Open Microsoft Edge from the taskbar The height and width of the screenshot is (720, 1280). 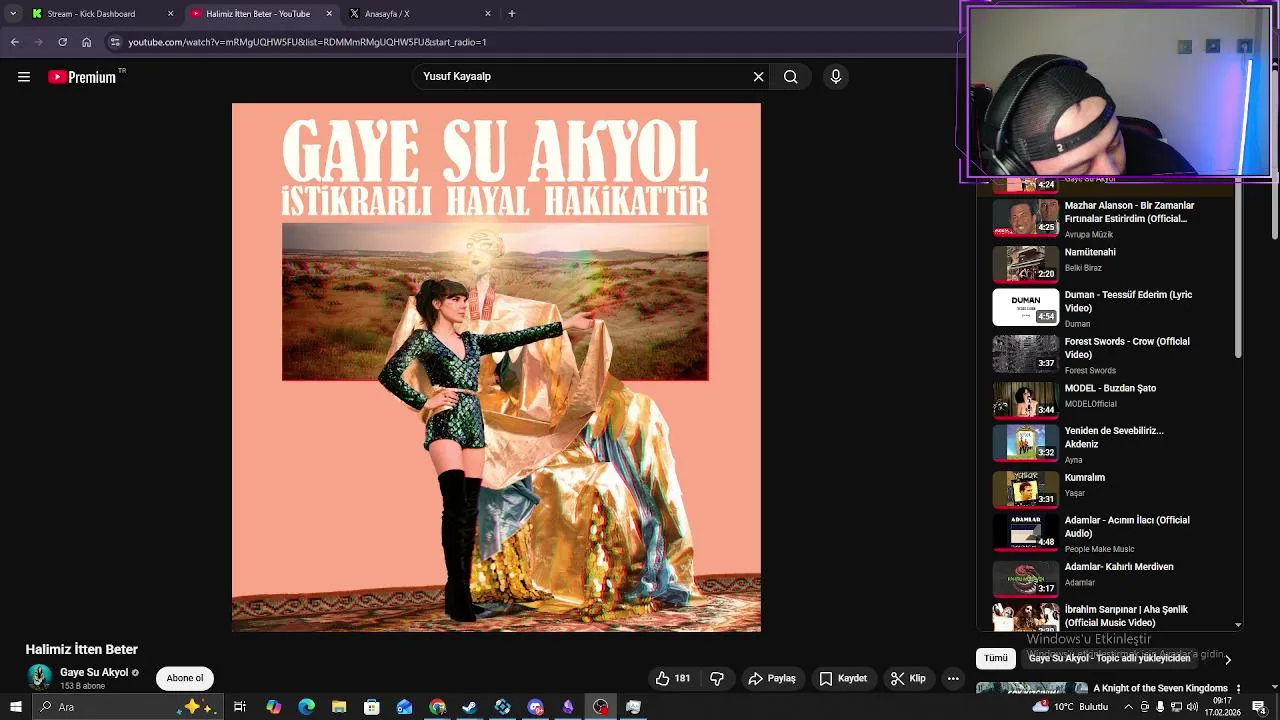click(x=306, y=707)
